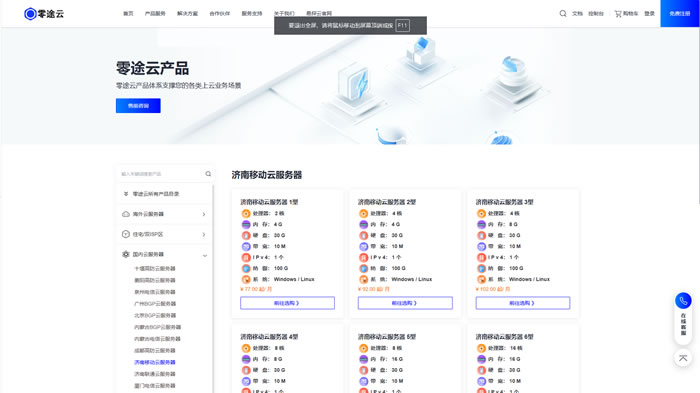Click the 济南移动云服务器 2型 card title
The image size is (700, 393).
(387, 202)
